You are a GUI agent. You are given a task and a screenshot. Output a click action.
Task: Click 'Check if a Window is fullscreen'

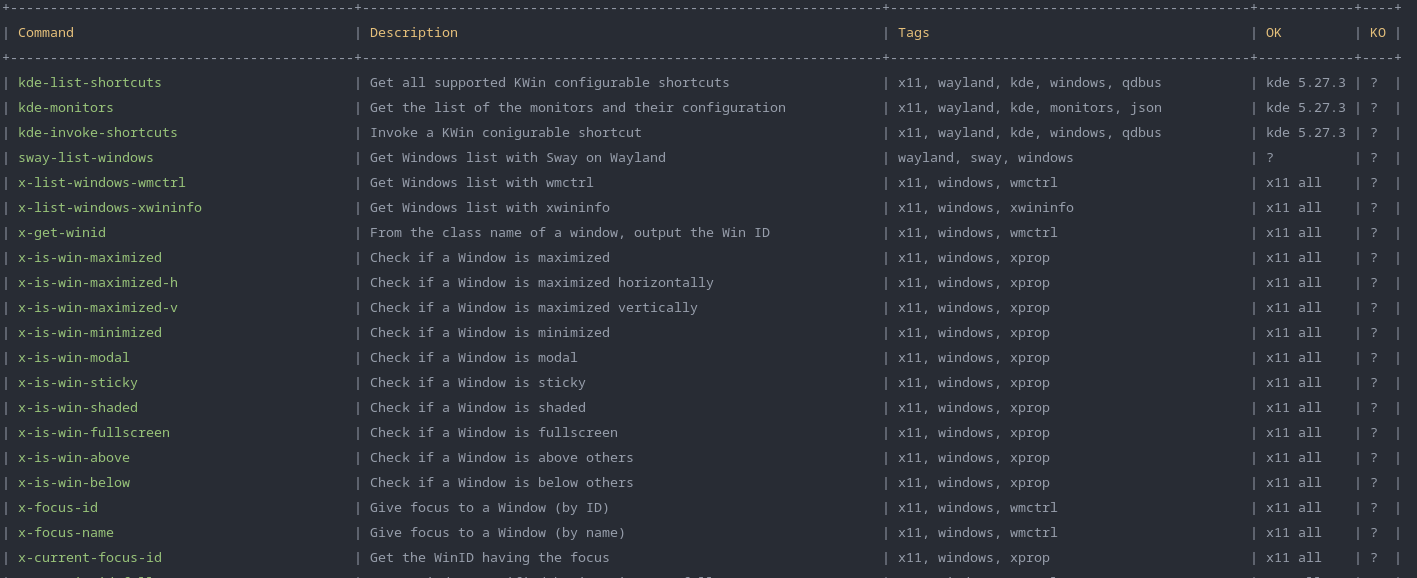(494, 433)
